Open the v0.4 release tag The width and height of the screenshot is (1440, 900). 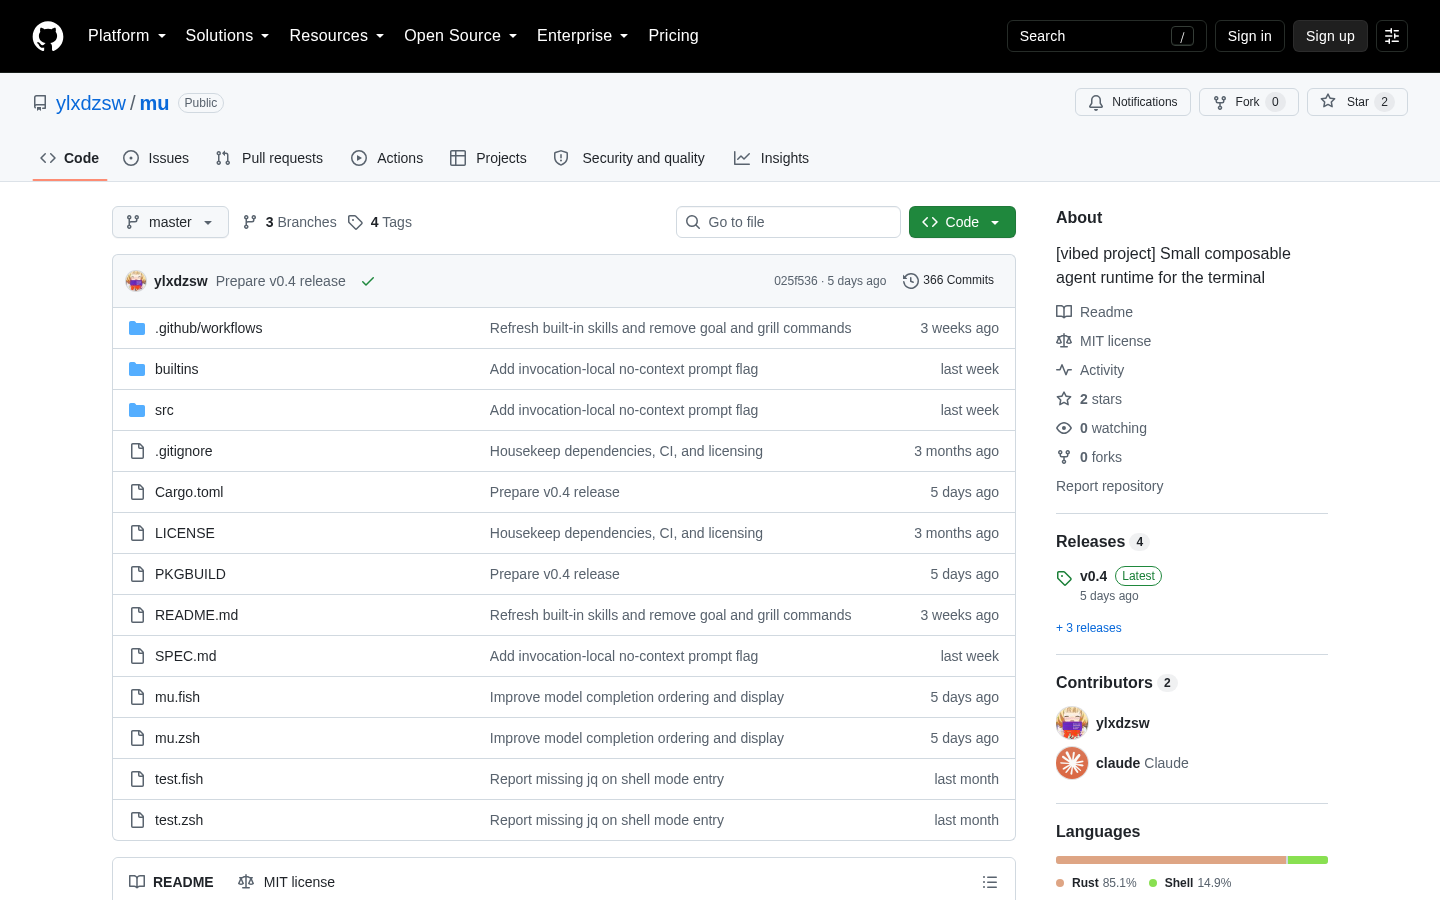click(x=1093, y=576)
